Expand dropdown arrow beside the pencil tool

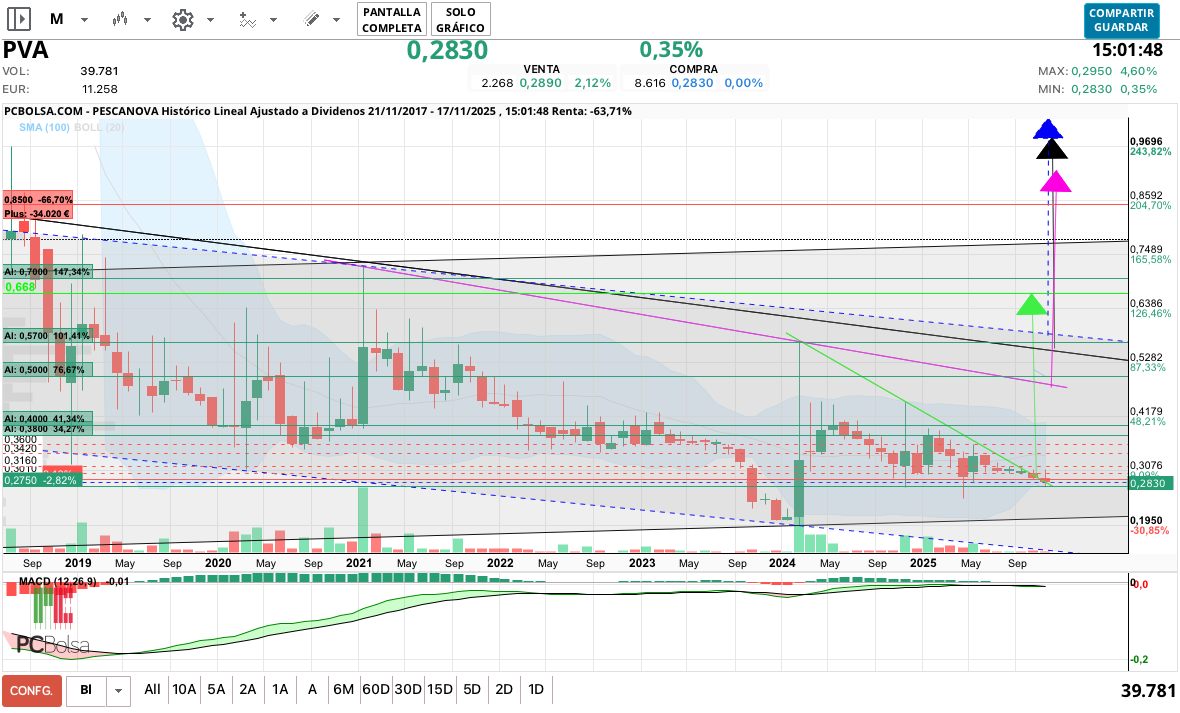tap(339, 20)
